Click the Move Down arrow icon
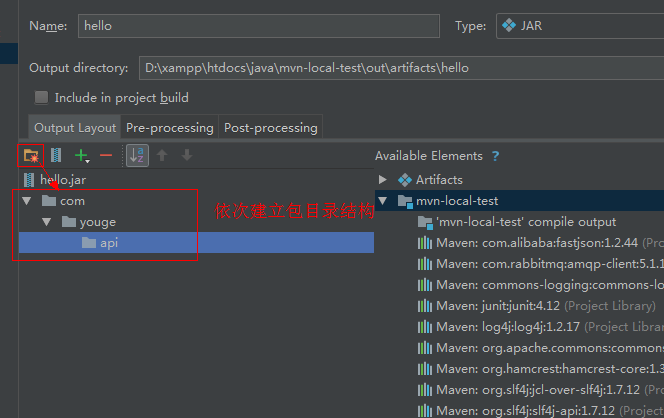664x418 pixels. pyautogui.click(x=187, y=155)
